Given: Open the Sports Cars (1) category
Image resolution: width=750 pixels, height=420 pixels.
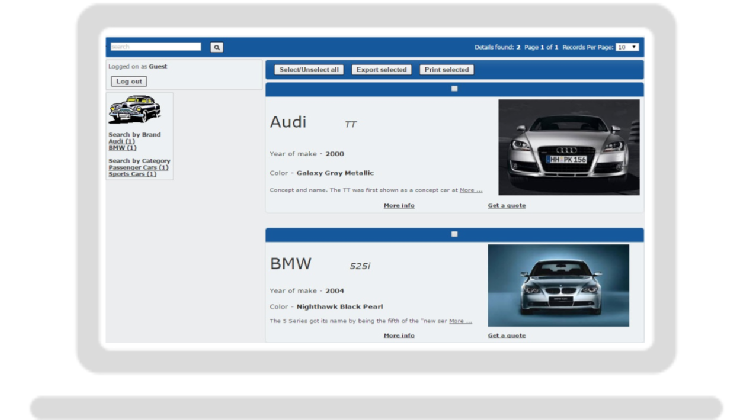Looking at the screenshot, I should pyautogui.click(x=132, y=174).
